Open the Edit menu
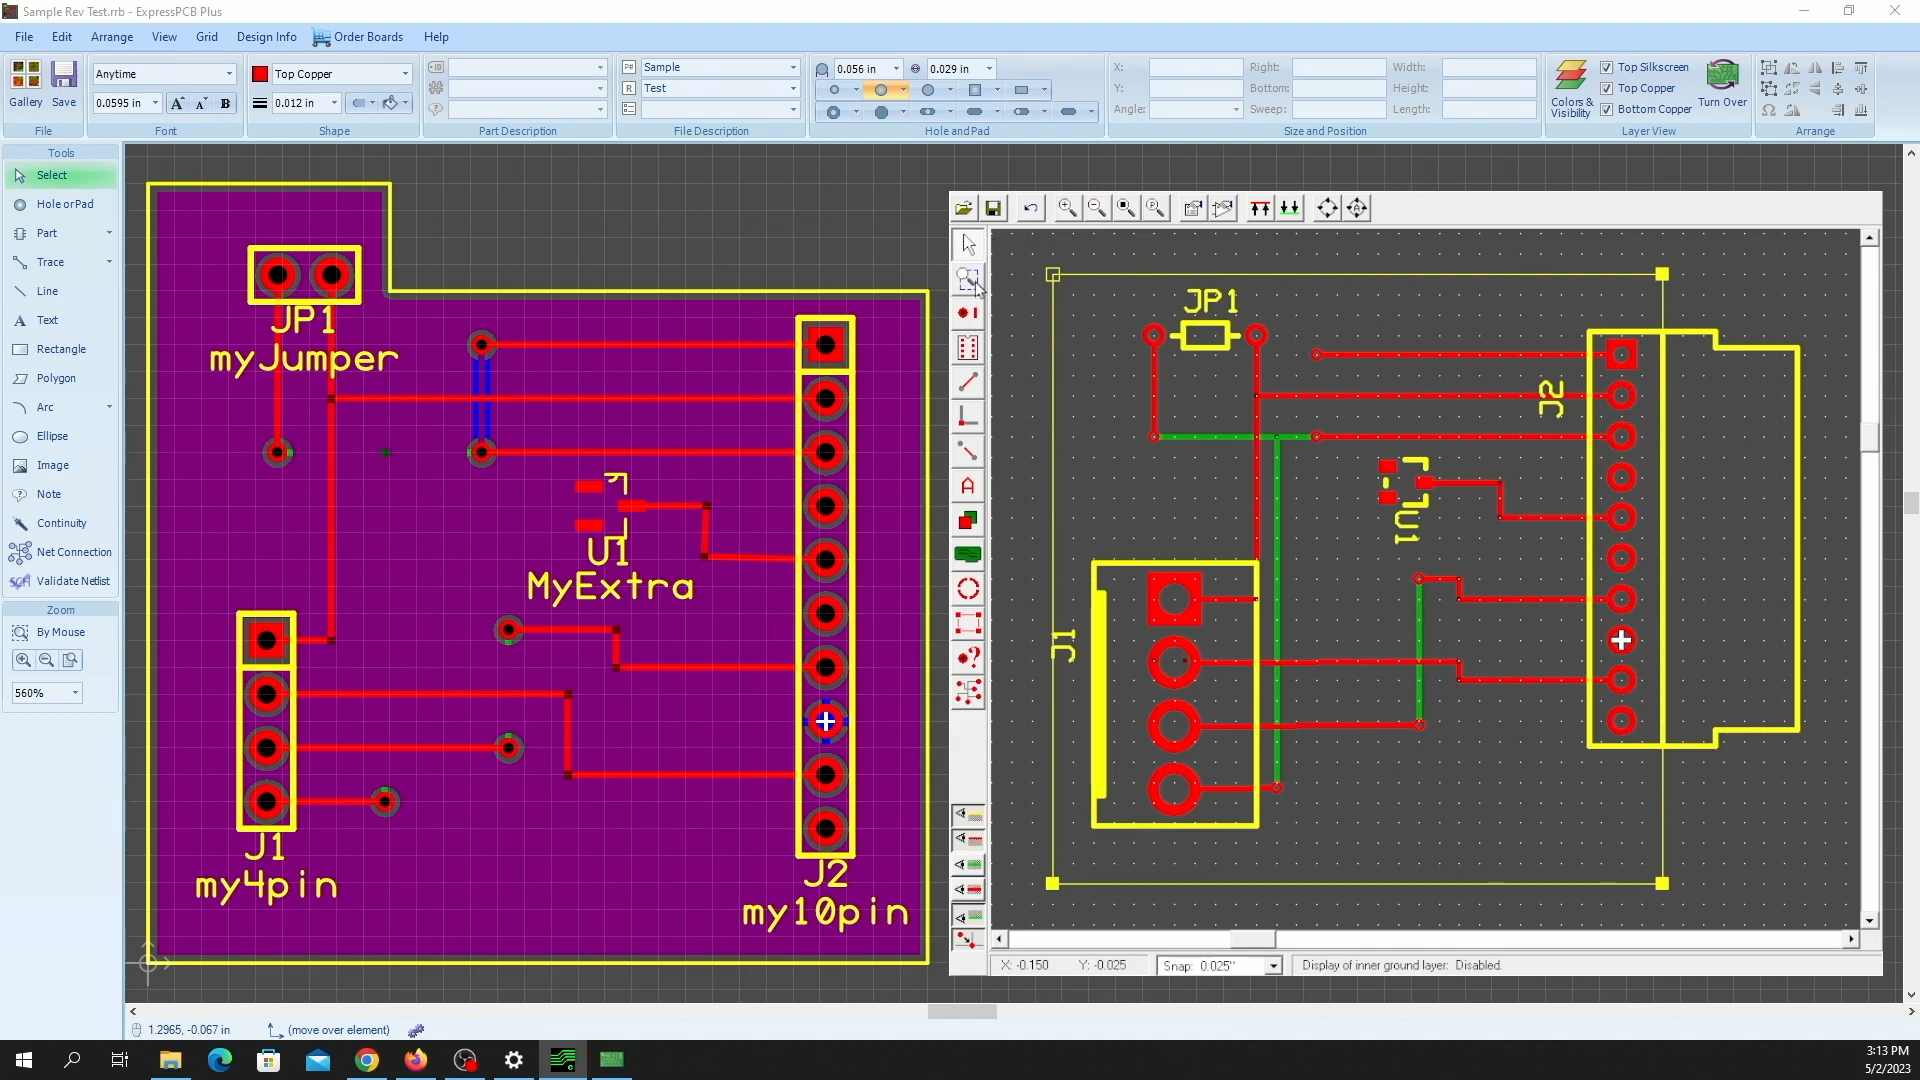The image size is (1920, 1080). coord(62,37)
